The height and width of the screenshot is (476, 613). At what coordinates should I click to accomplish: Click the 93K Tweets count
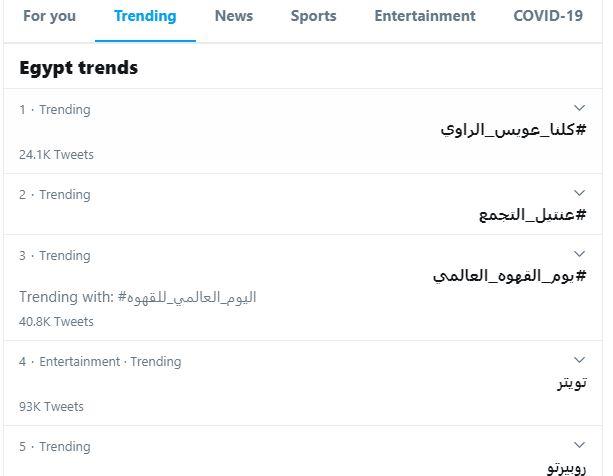(51, 407)
